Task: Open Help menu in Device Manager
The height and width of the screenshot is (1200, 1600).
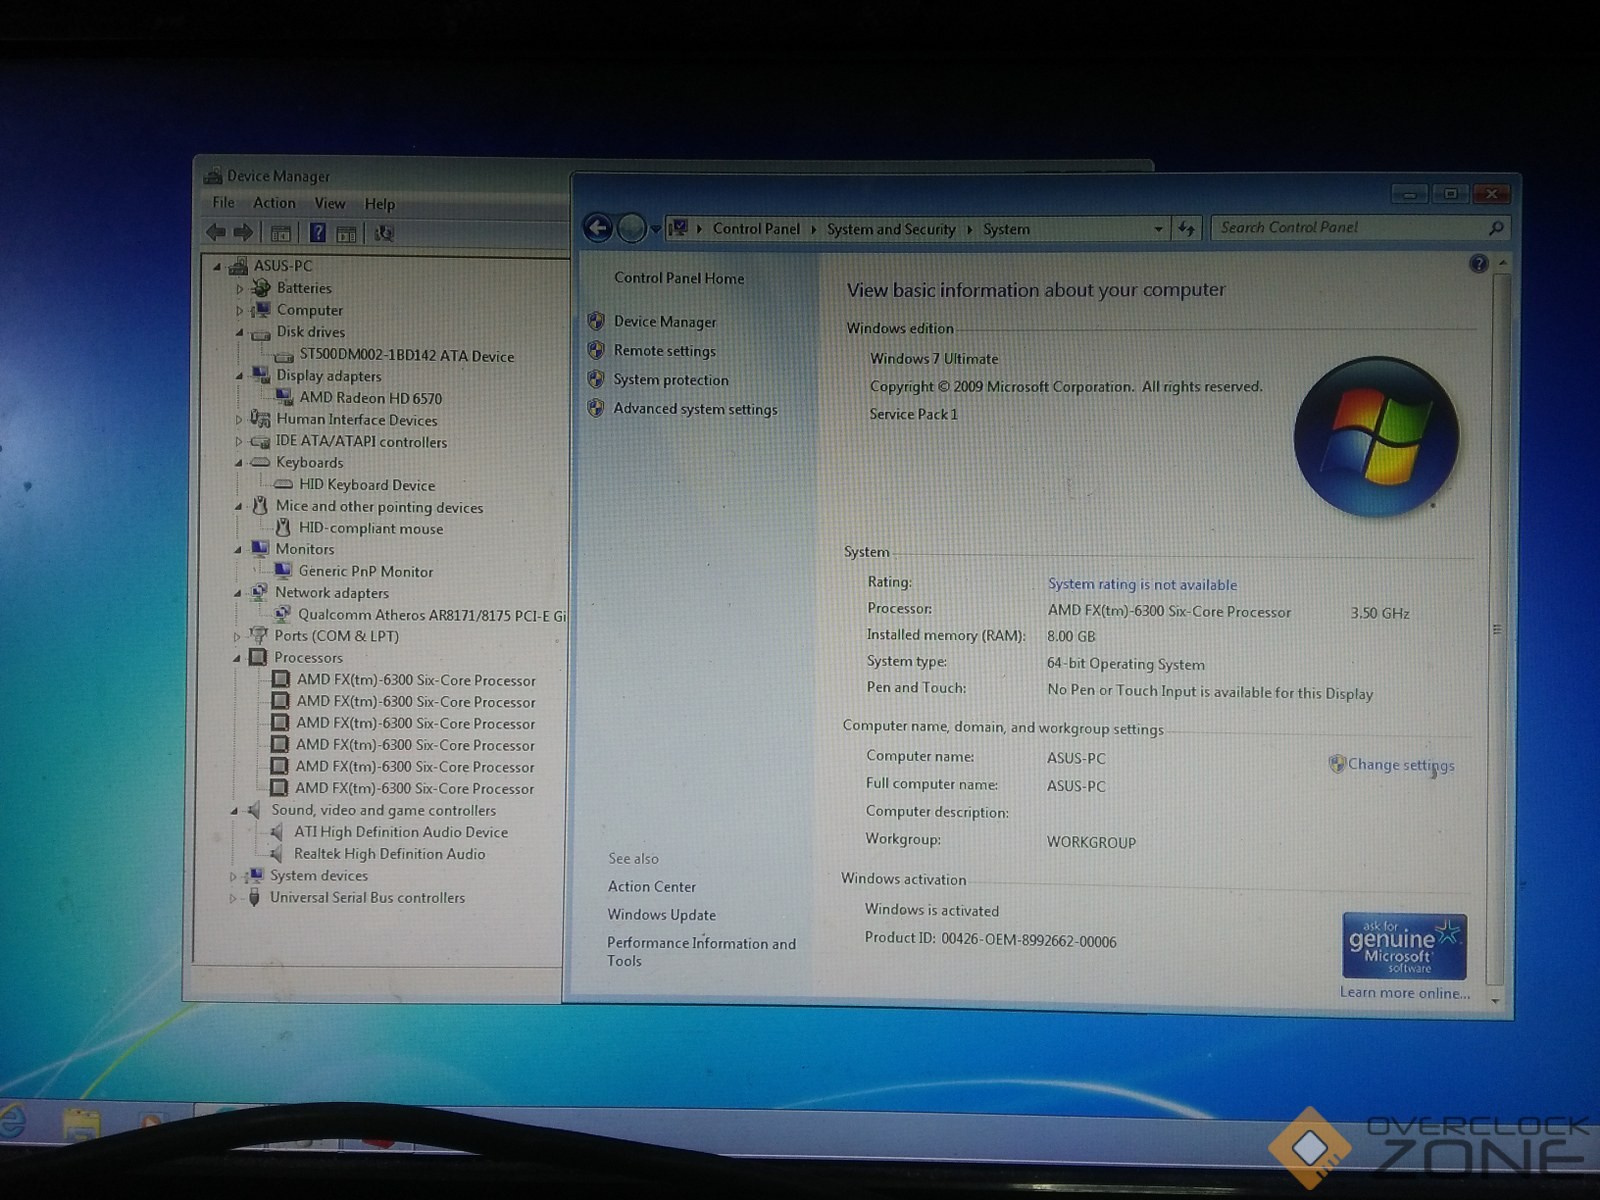Action: (x=379, y=204)
